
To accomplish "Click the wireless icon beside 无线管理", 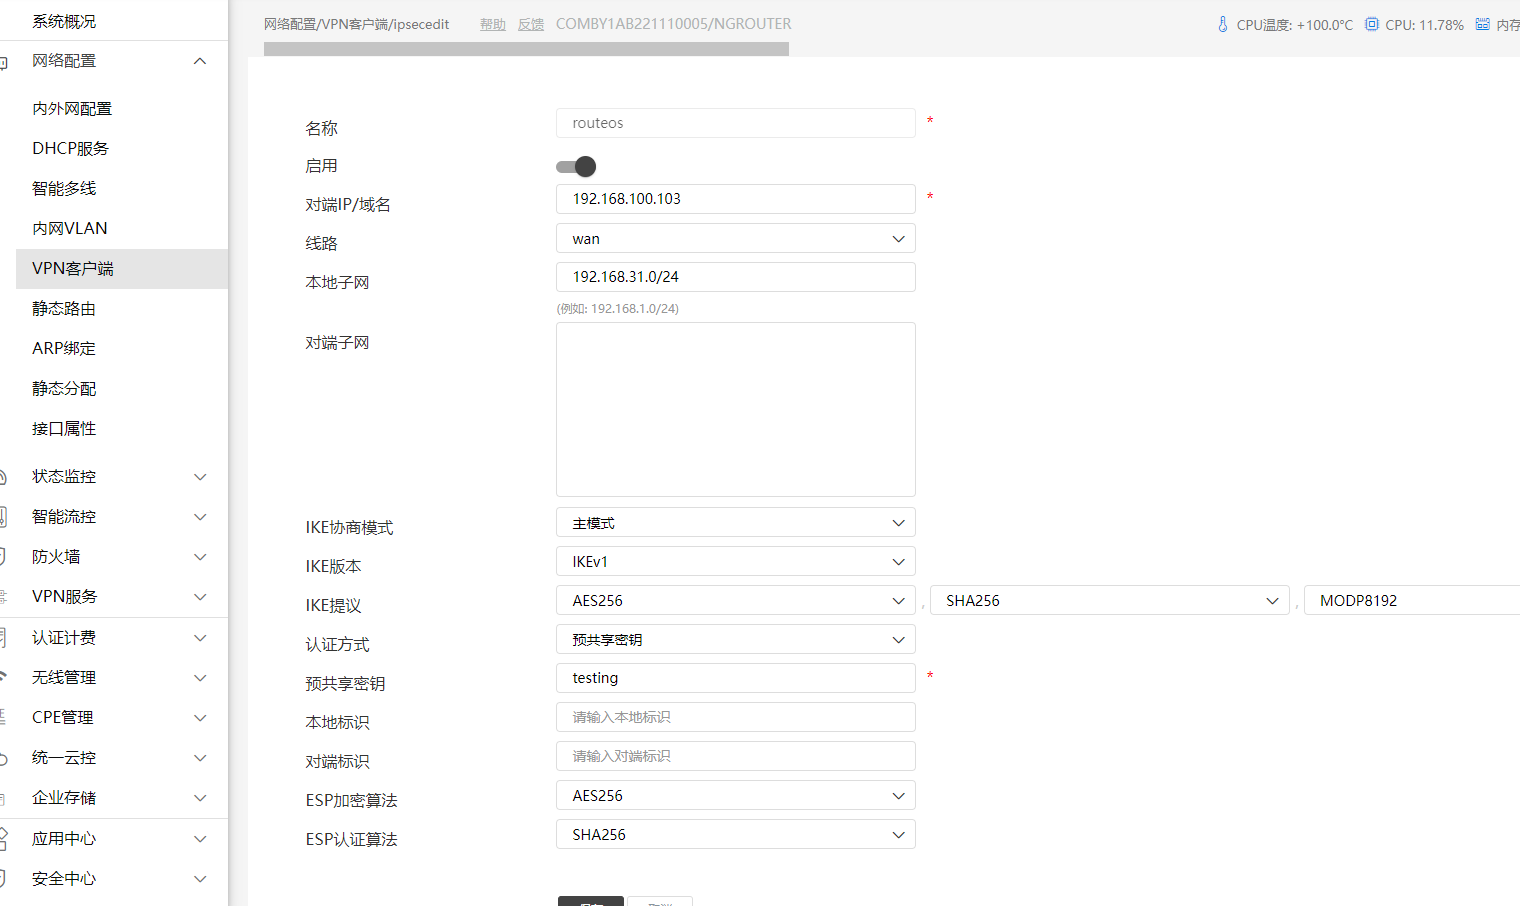I will [x=4, y=677].
